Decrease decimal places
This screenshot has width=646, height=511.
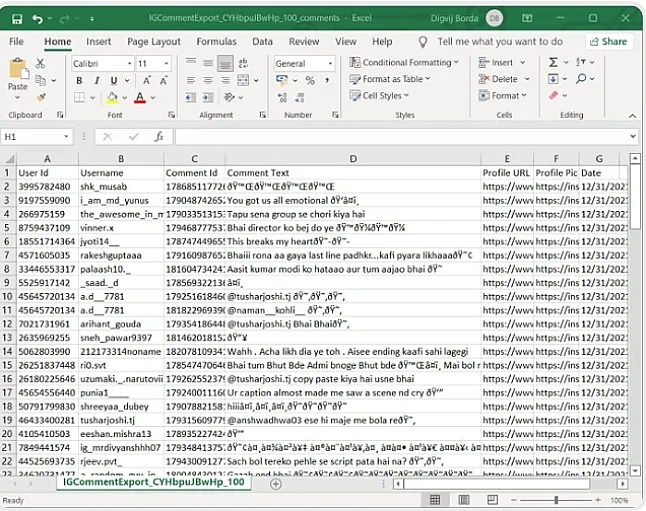coord(300,98)
